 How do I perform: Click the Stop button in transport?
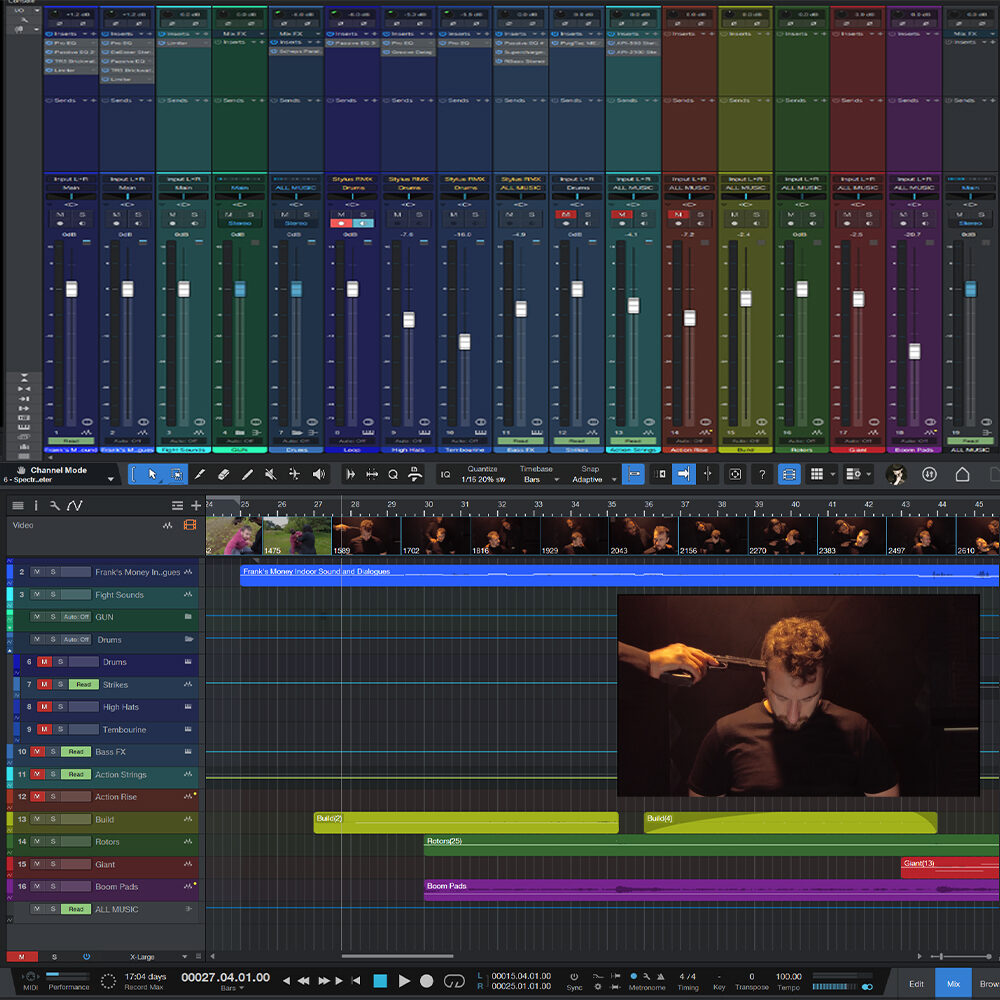[380, 981]
